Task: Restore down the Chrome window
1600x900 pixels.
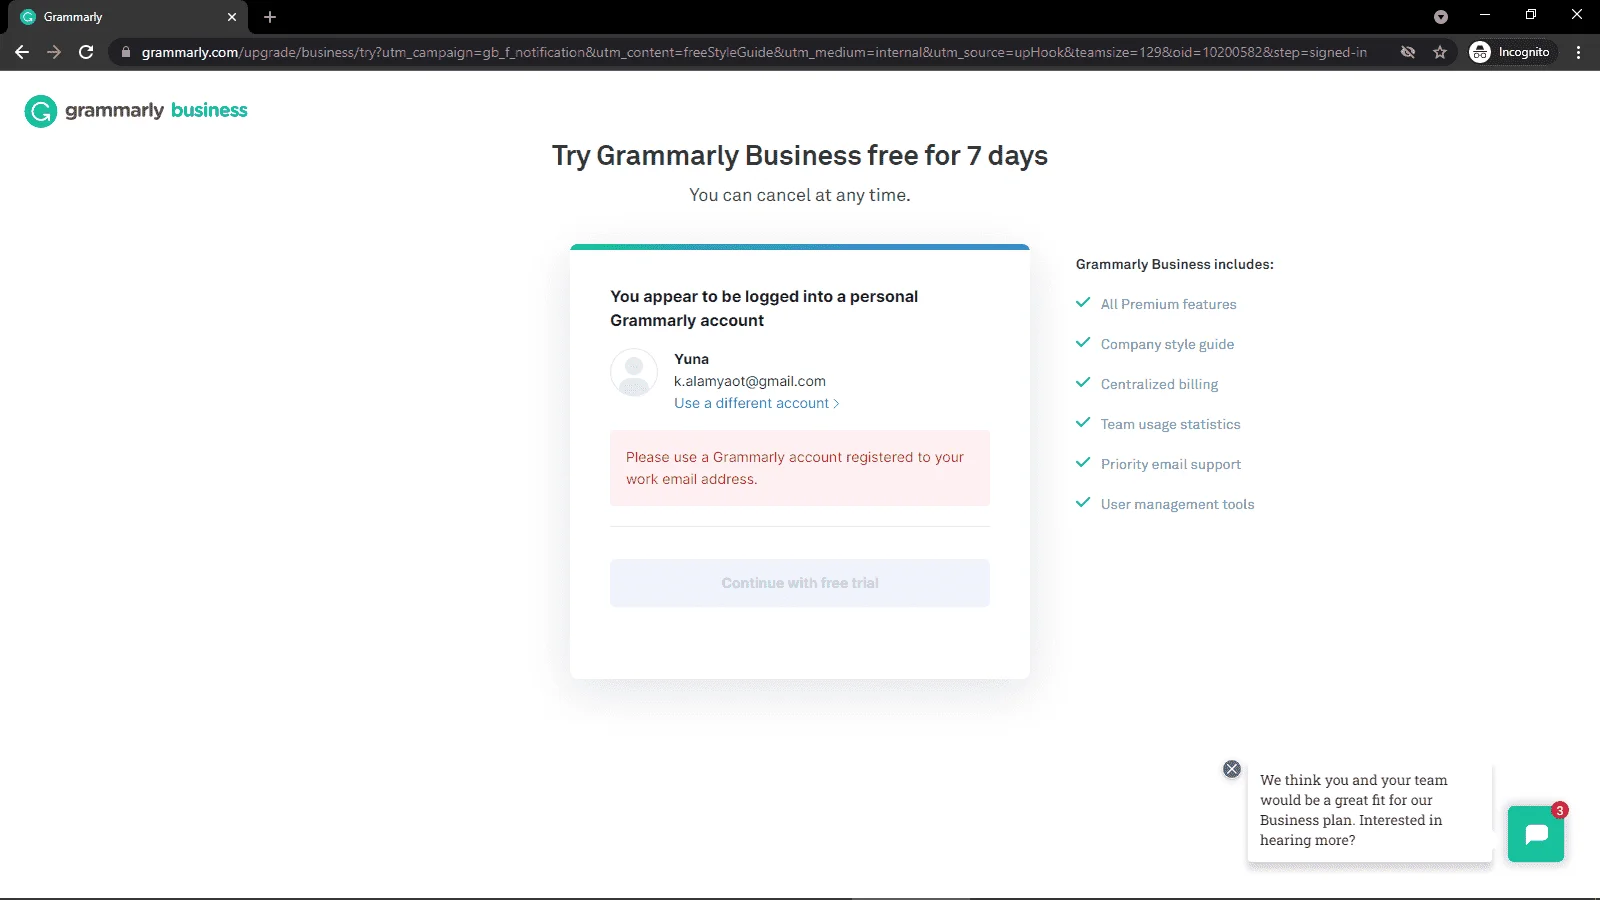Action: [x=1531, y=15]
